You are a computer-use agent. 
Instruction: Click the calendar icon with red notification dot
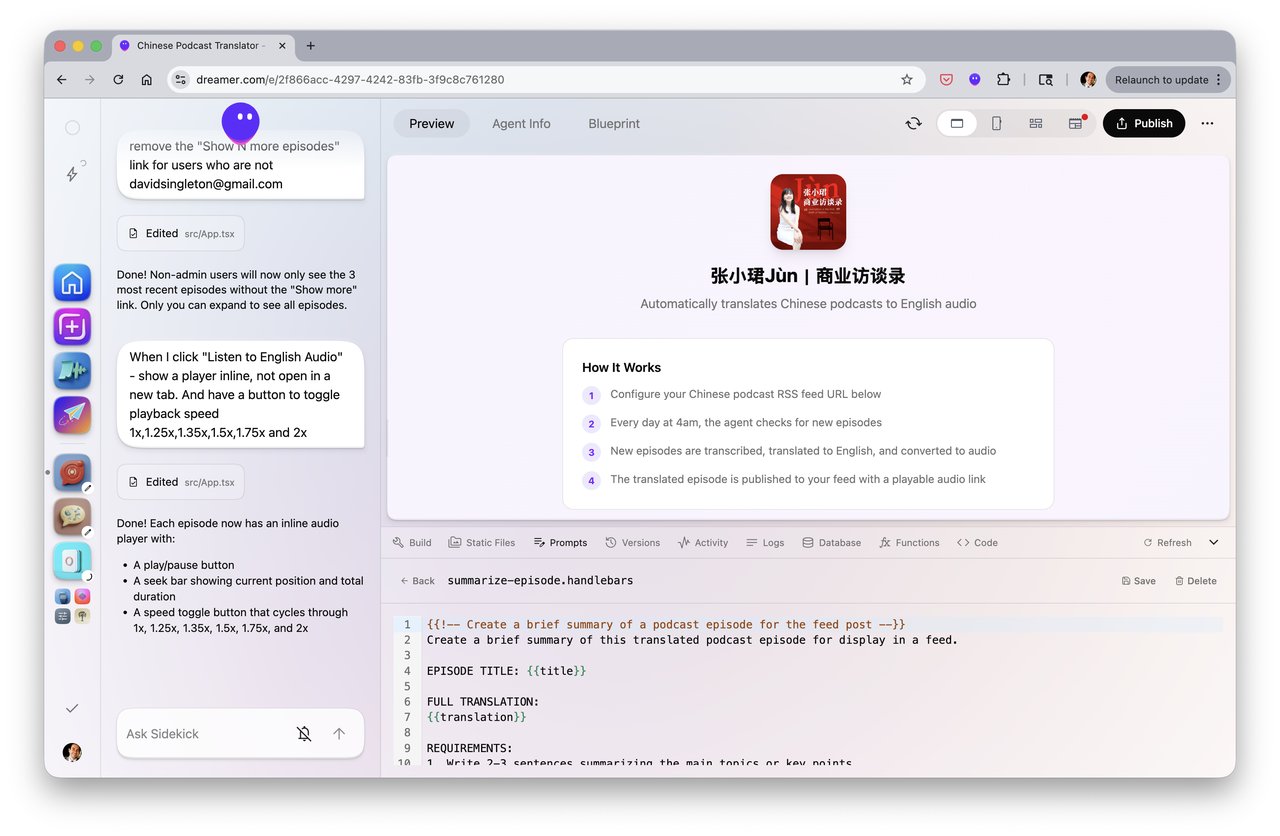point(1076,123)
